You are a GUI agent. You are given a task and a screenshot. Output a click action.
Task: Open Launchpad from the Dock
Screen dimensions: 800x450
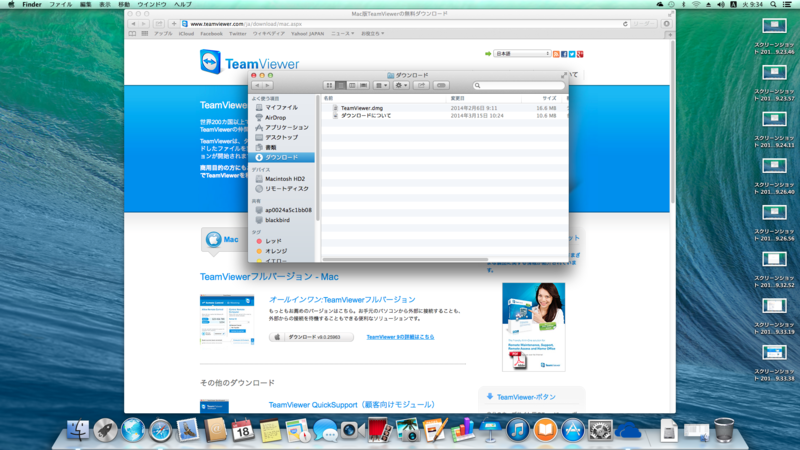[x=106, y=430]
